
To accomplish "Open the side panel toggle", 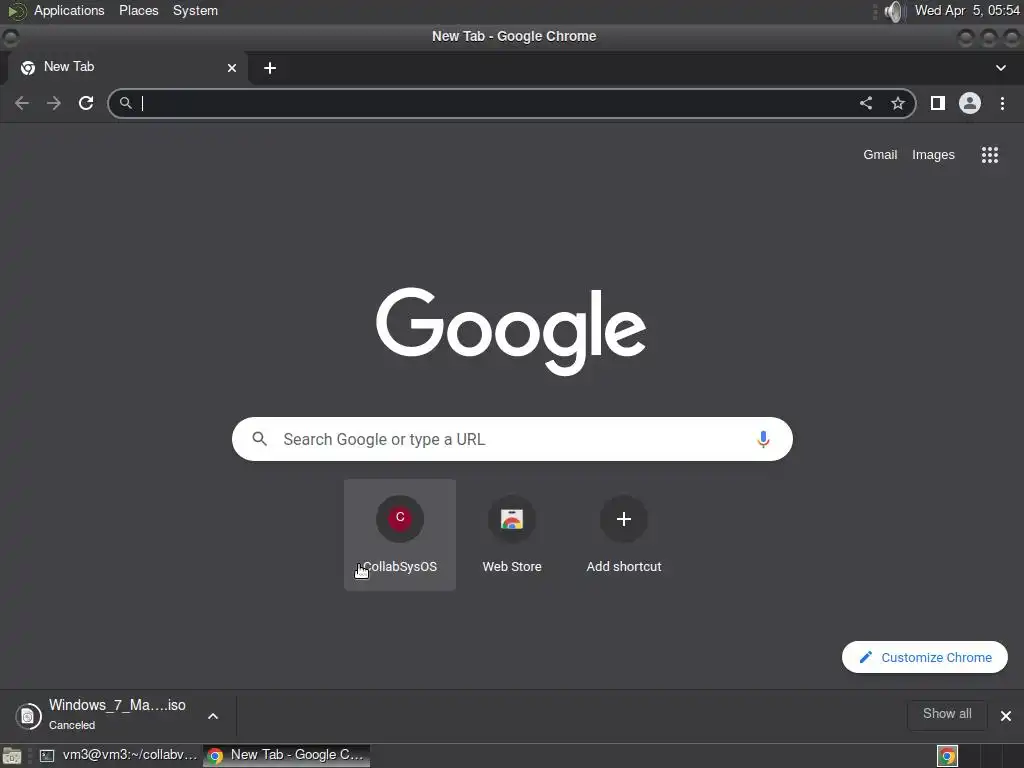I will point(938,103).
